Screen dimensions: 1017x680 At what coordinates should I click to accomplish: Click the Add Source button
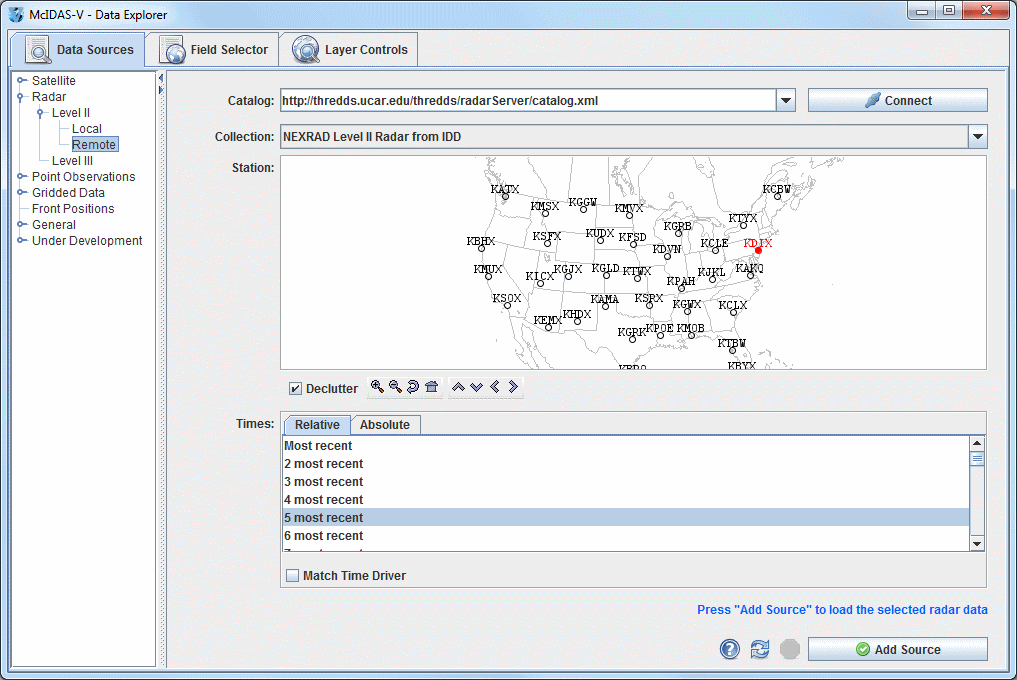898,650
